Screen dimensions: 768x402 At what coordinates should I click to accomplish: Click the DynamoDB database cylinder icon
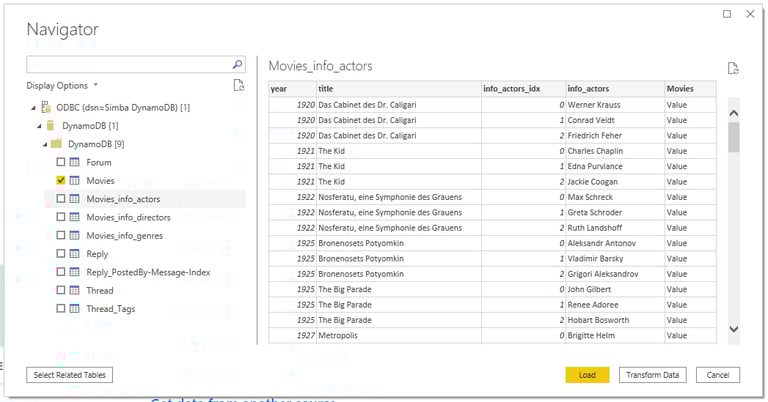(50, 126)
